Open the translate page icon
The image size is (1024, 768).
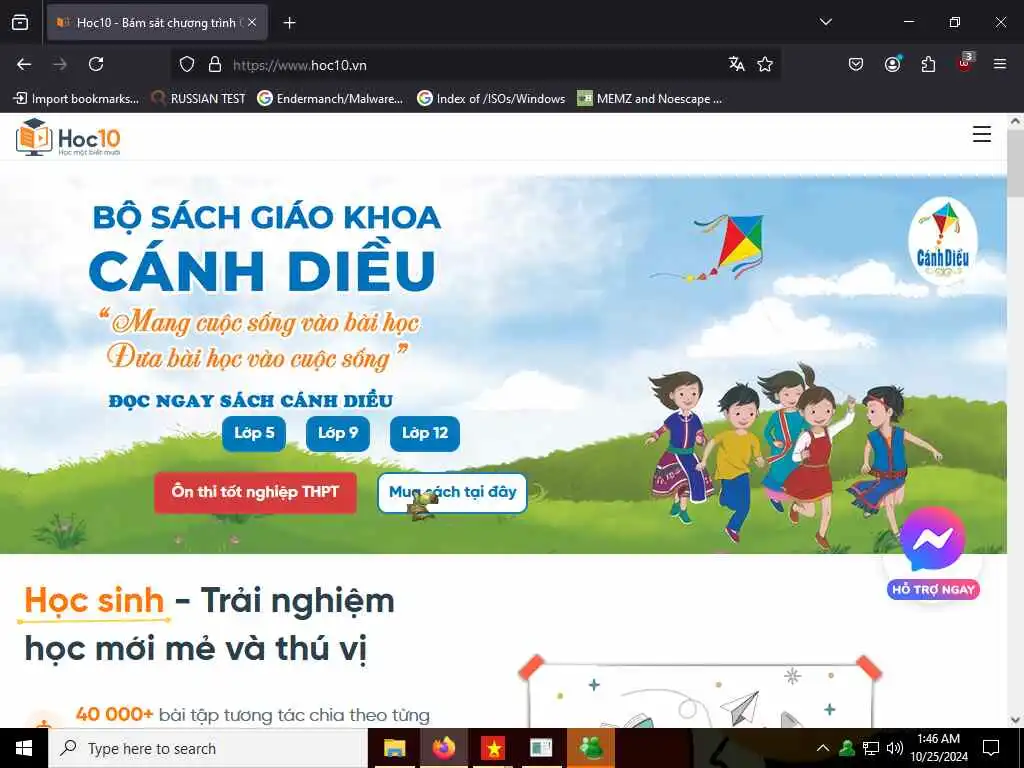point(737,64)
